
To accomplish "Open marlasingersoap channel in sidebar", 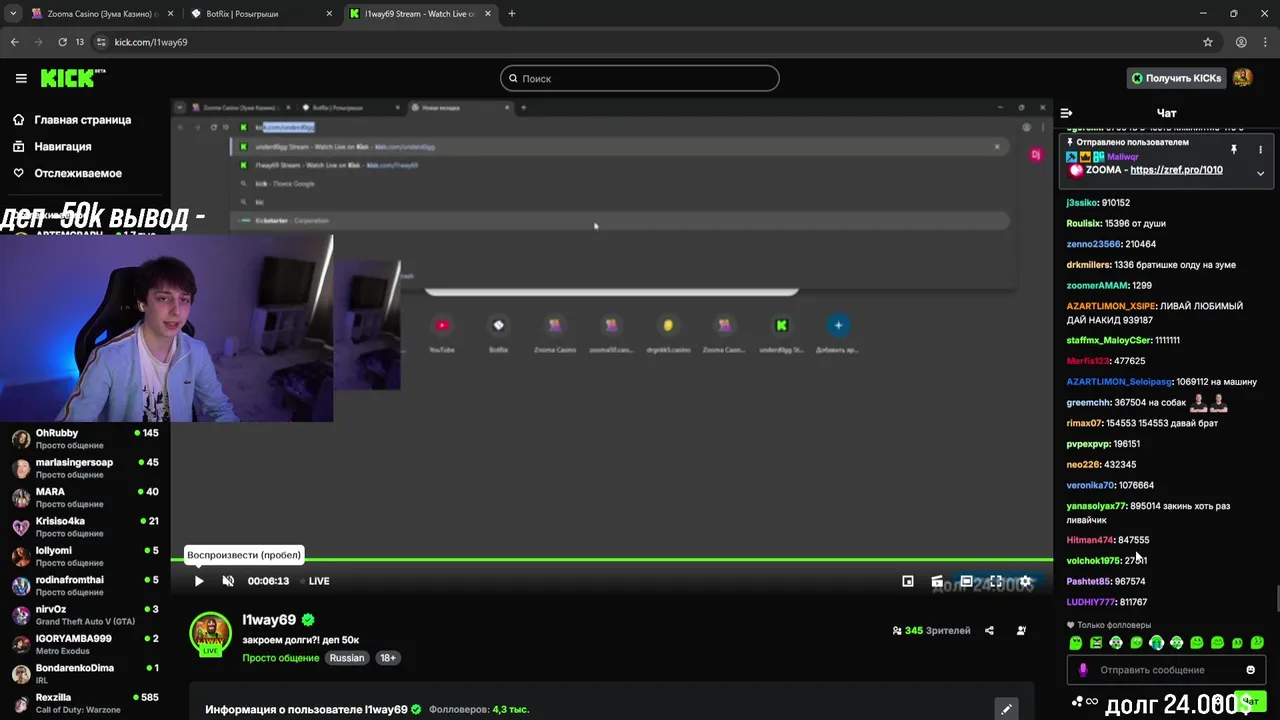I will click(x=85, y=468).
